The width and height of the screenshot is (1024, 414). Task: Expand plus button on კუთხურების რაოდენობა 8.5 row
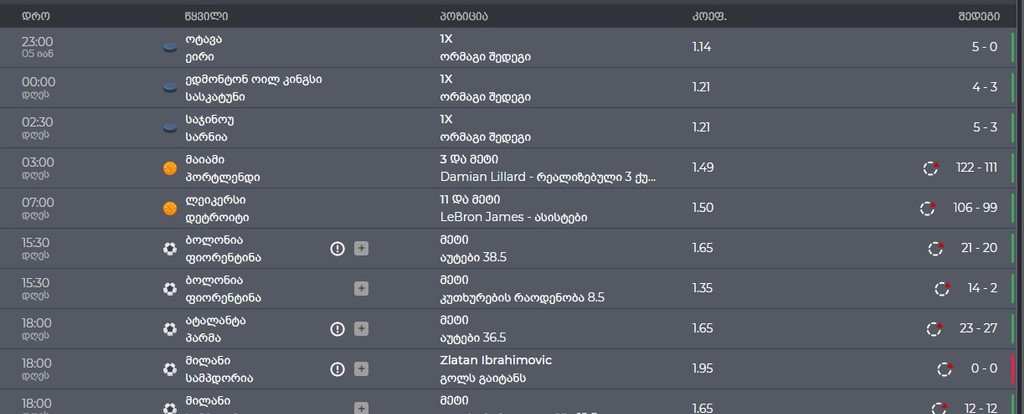point(361,288)
